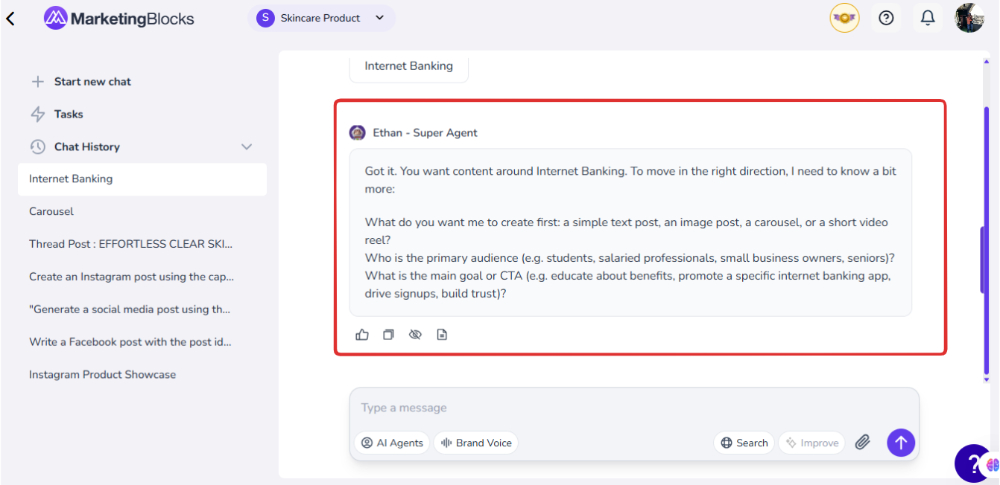Open the Carousel chat from history
Screen dimensions: 1000x485
52,212
